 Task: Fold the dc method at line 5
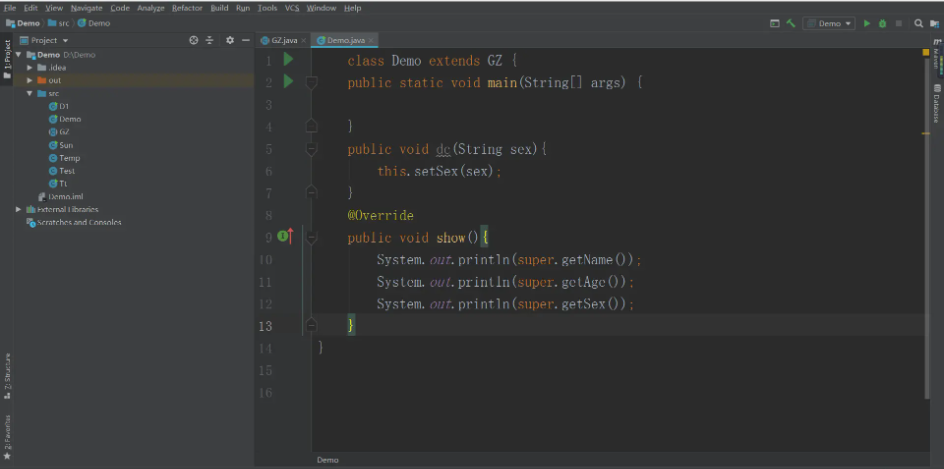coord(311,149)
